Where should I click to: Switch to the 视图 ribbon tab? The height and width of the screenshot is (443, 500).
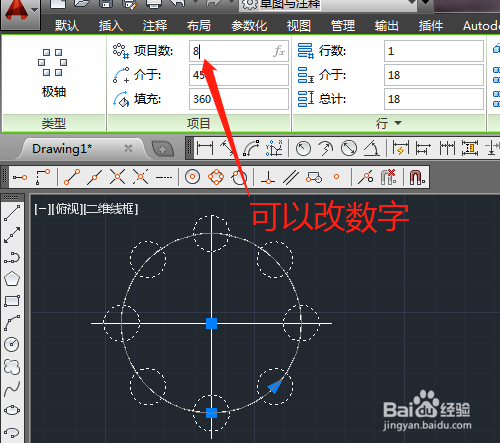pos(299,25)
